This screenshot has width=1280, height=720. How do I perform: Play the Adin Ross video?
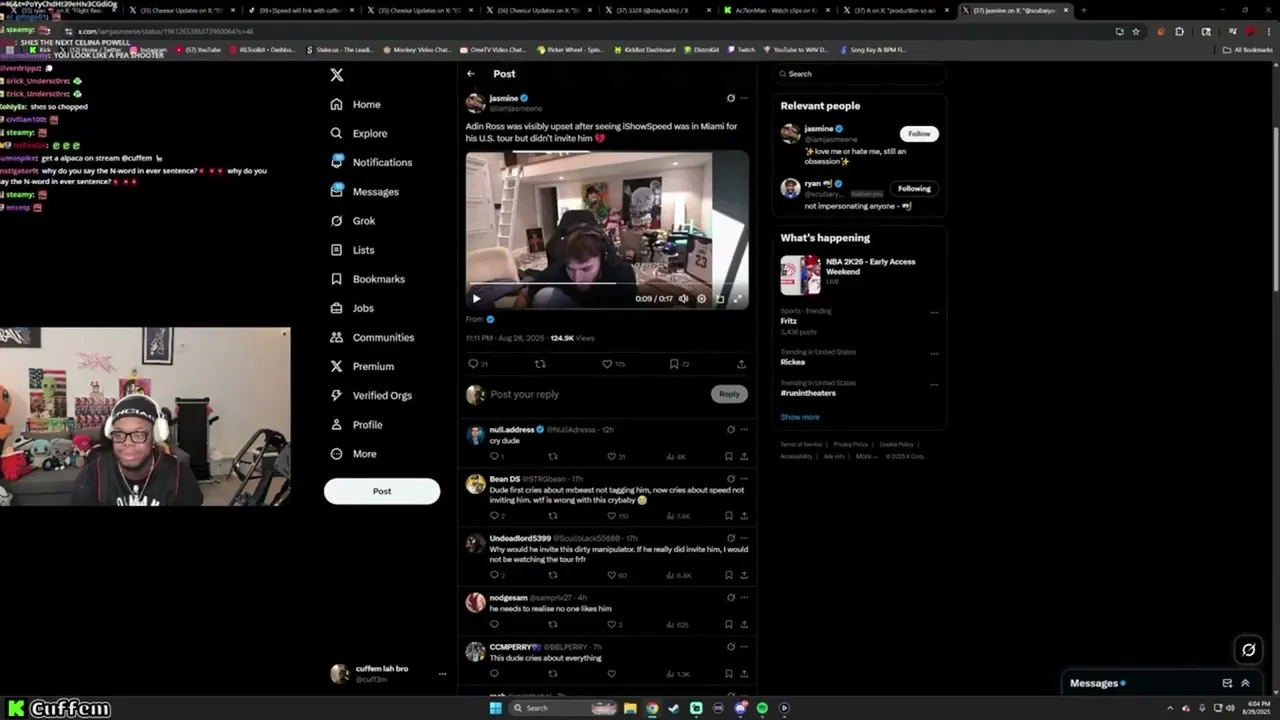(x=476, y=298)
